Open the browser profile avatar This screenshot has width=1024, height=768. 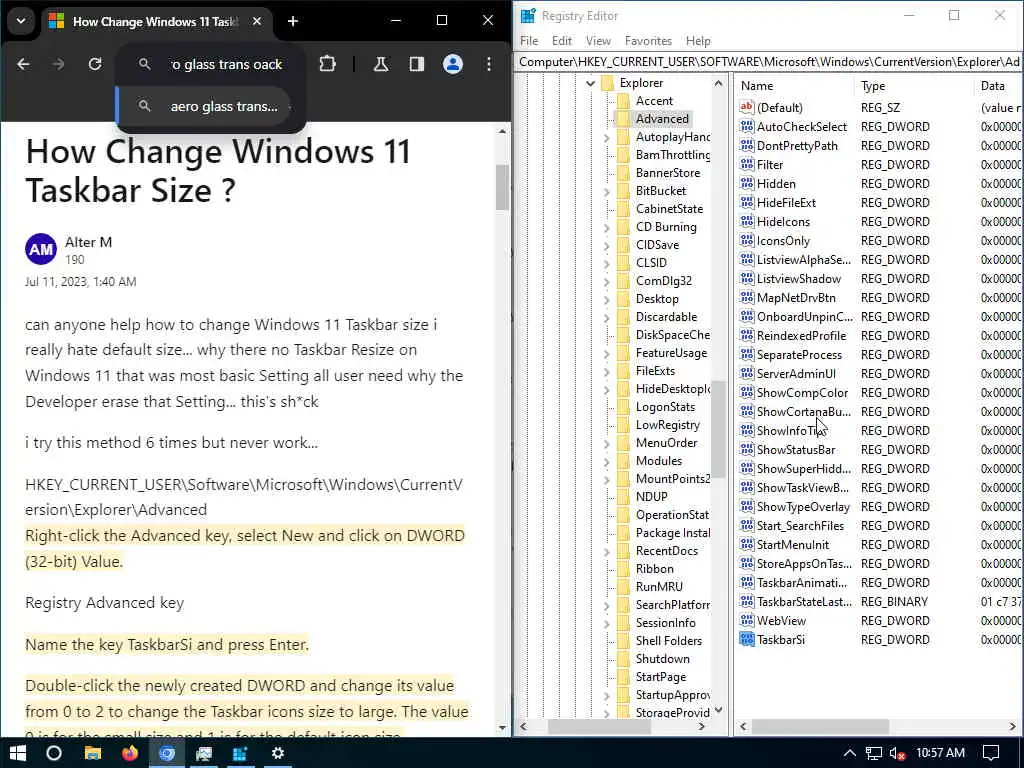click(453, 64)
